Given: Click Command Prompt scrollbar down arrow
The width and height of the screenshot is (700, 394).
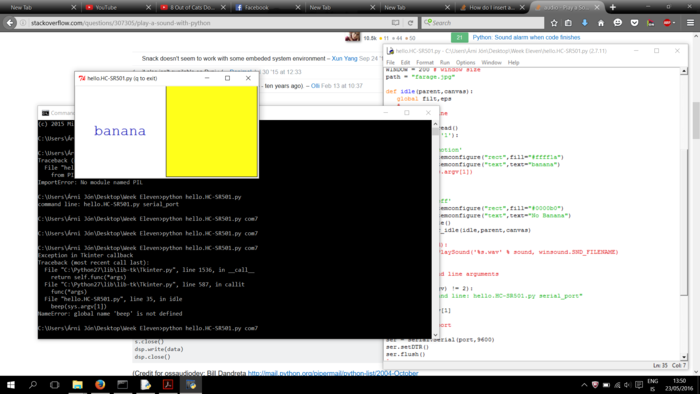Looking at the screenshot, I should [x=435, y=335].
